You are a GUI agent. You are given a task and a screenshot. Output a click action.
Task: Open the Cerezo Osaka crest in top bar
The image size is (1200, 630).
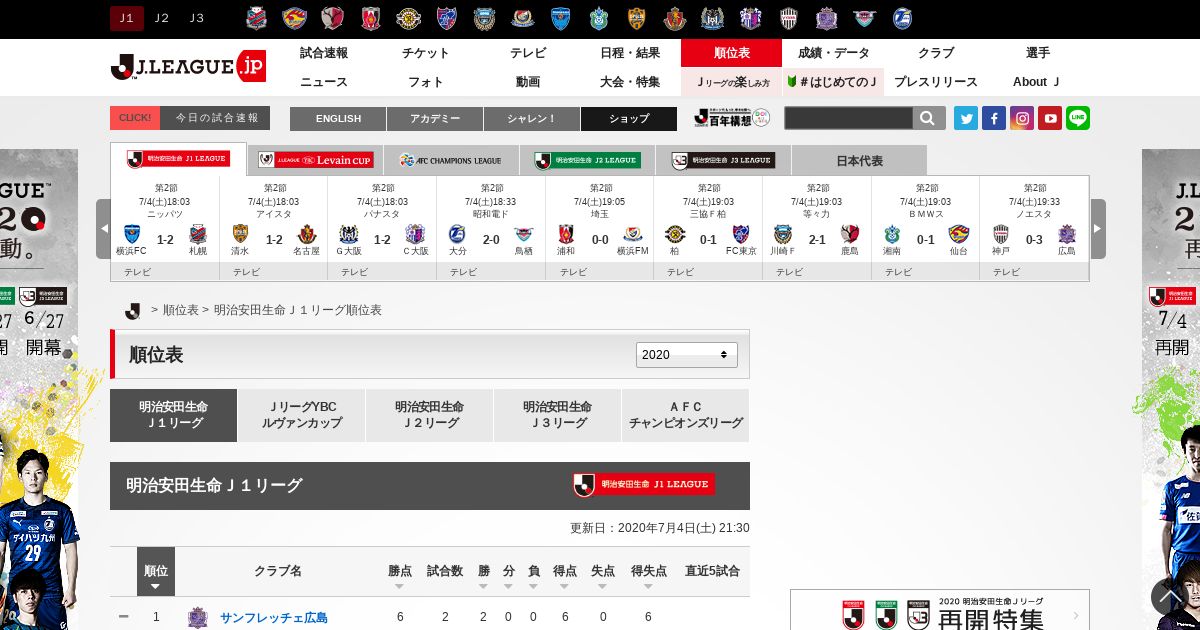[751, 18]
